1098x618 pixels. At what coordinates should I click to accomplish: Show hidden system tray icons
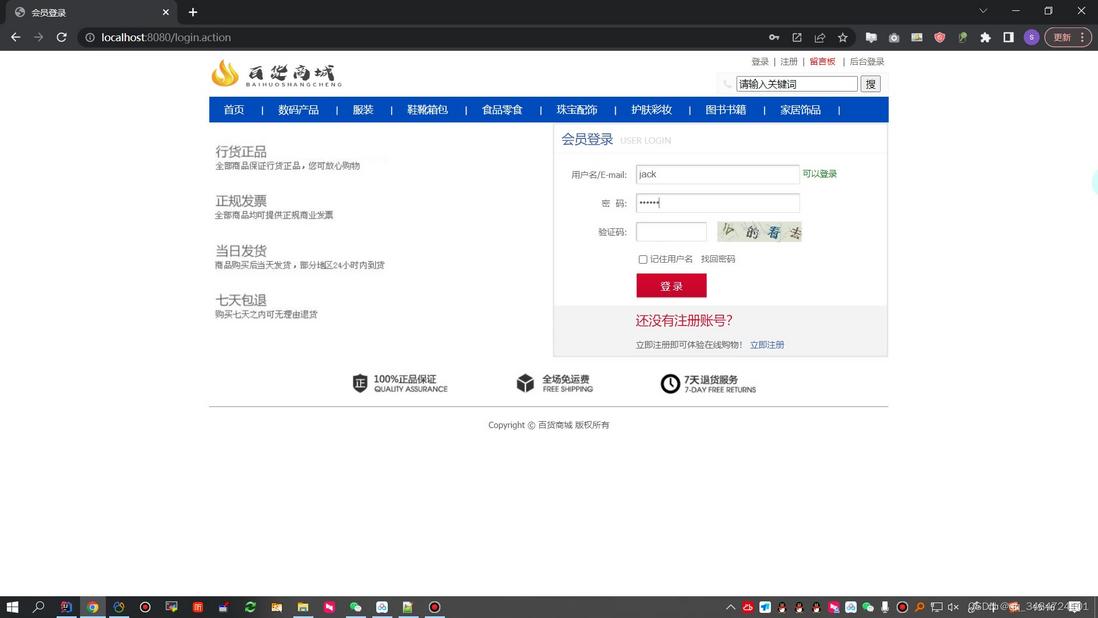pos(730,607)
